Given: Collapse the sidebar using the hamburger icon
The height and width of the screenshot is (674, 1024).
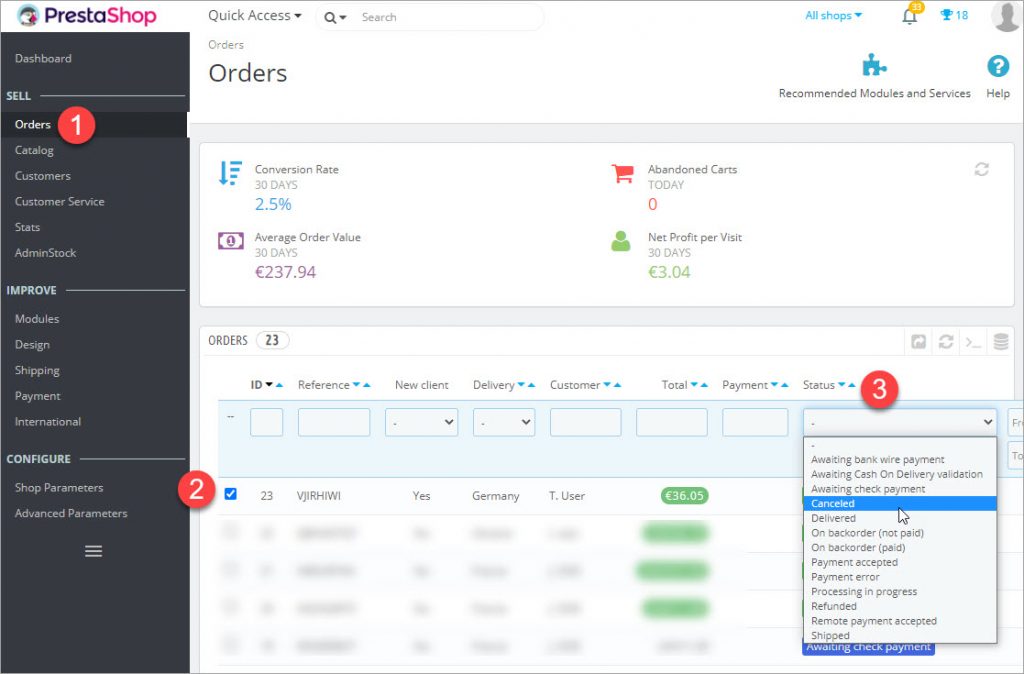Looking at the screenshot, I should pyautogui.click(x=93, y=551).
